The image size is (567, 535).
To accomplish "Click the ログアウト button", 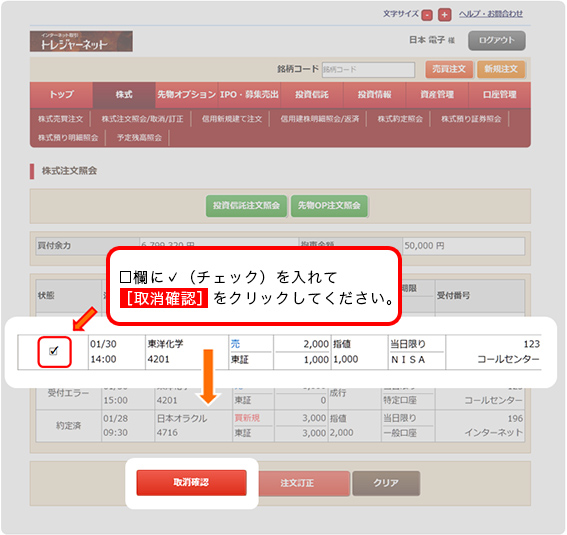I will (496, 40).
